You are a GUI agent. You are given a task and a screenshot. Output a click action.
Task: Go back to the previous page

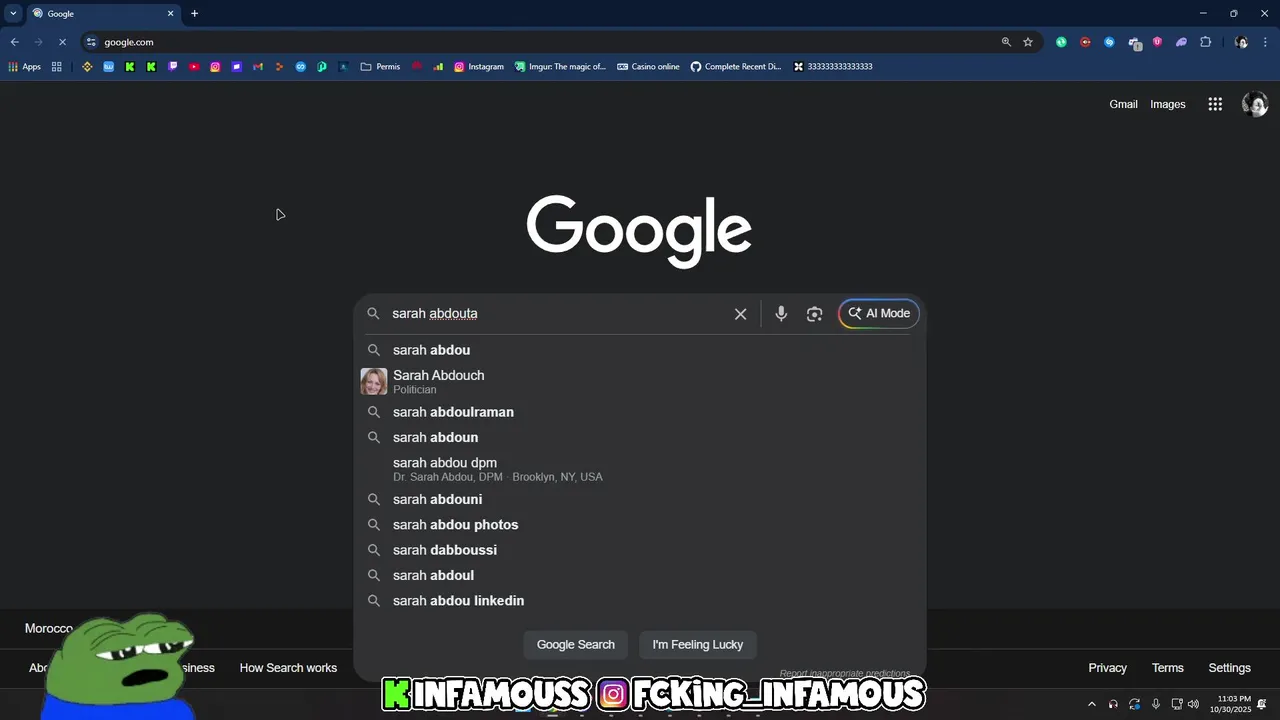tap(14, 42)
